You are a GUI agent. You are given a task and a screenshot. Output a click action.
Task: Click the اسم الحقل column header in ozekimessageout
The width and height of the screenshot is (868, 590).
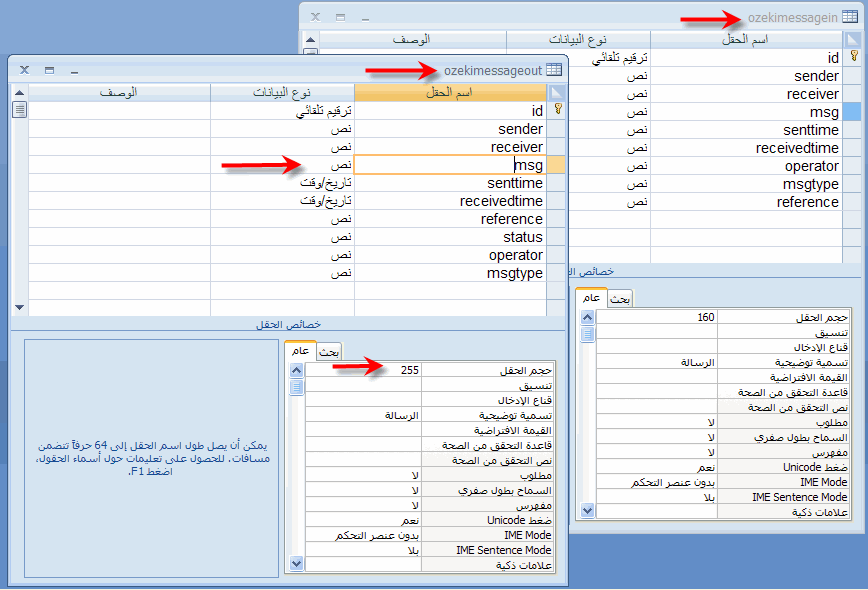click(x=450, y=92)
